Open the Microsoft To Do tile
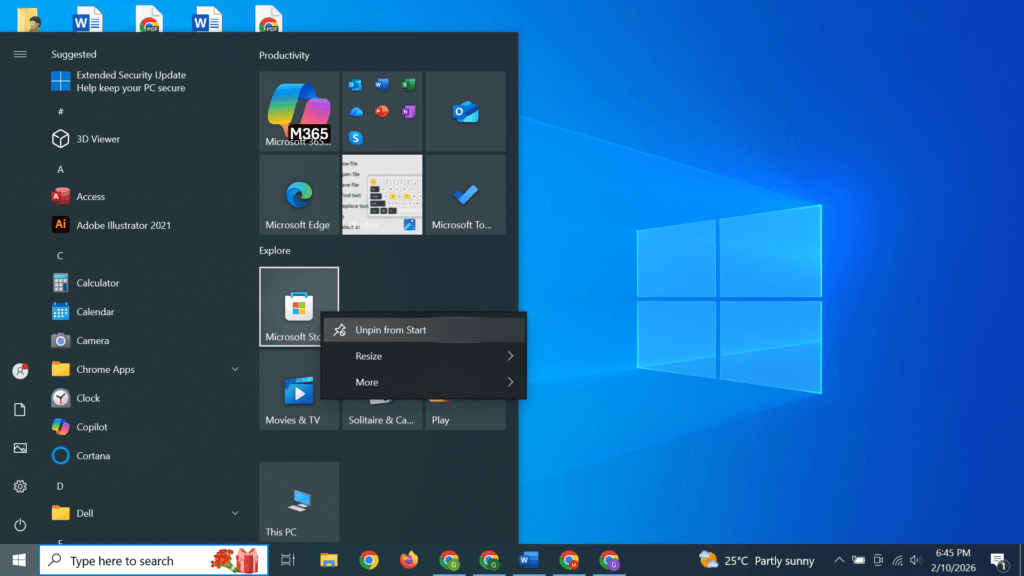This screenshot has width=1024, height=576. click(x=465, y=195)
